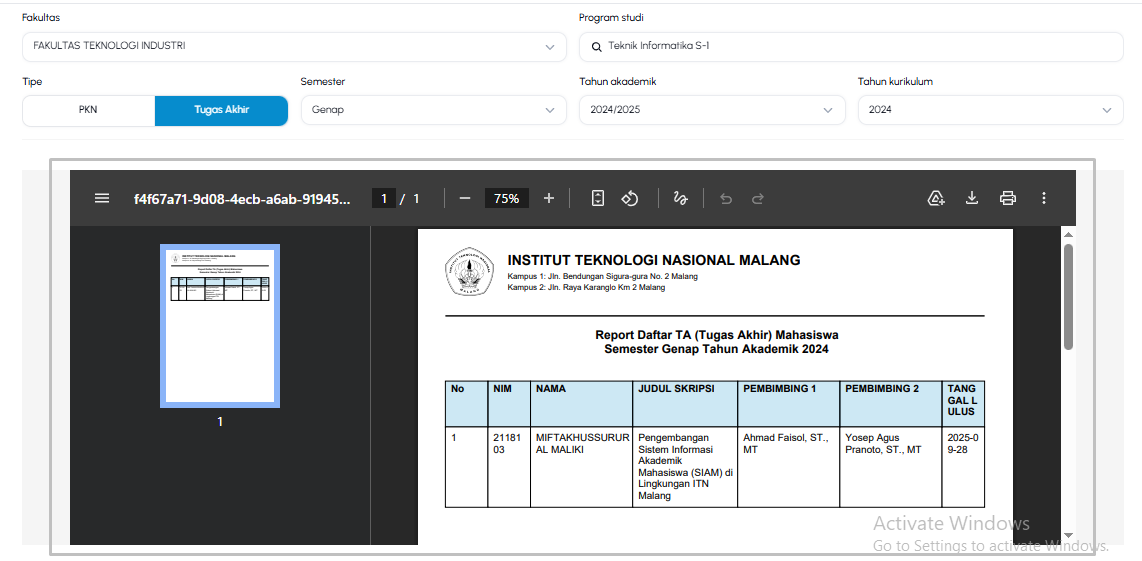Open the Tahun akademik 2024/2025 dropdown
The image size is (1142, 561).
712,110
